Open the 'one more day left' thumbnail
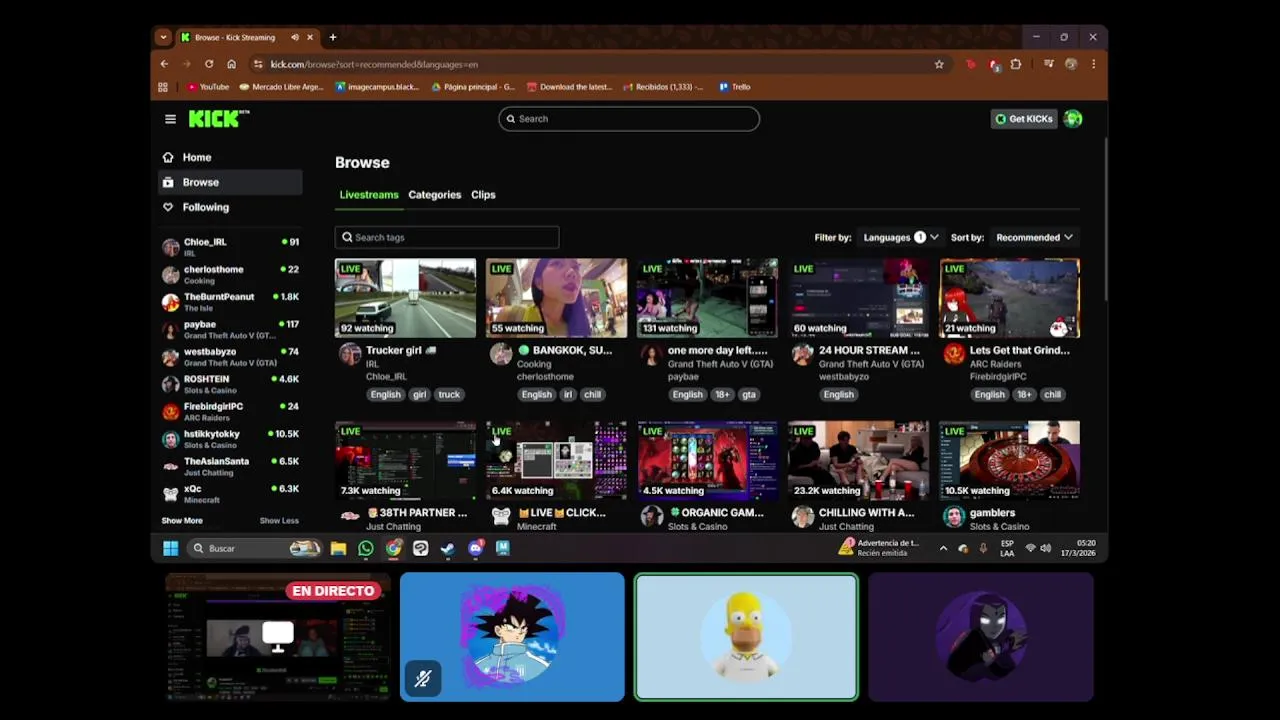This screenshot has height=720, width=1280. (x=707, y=298)
